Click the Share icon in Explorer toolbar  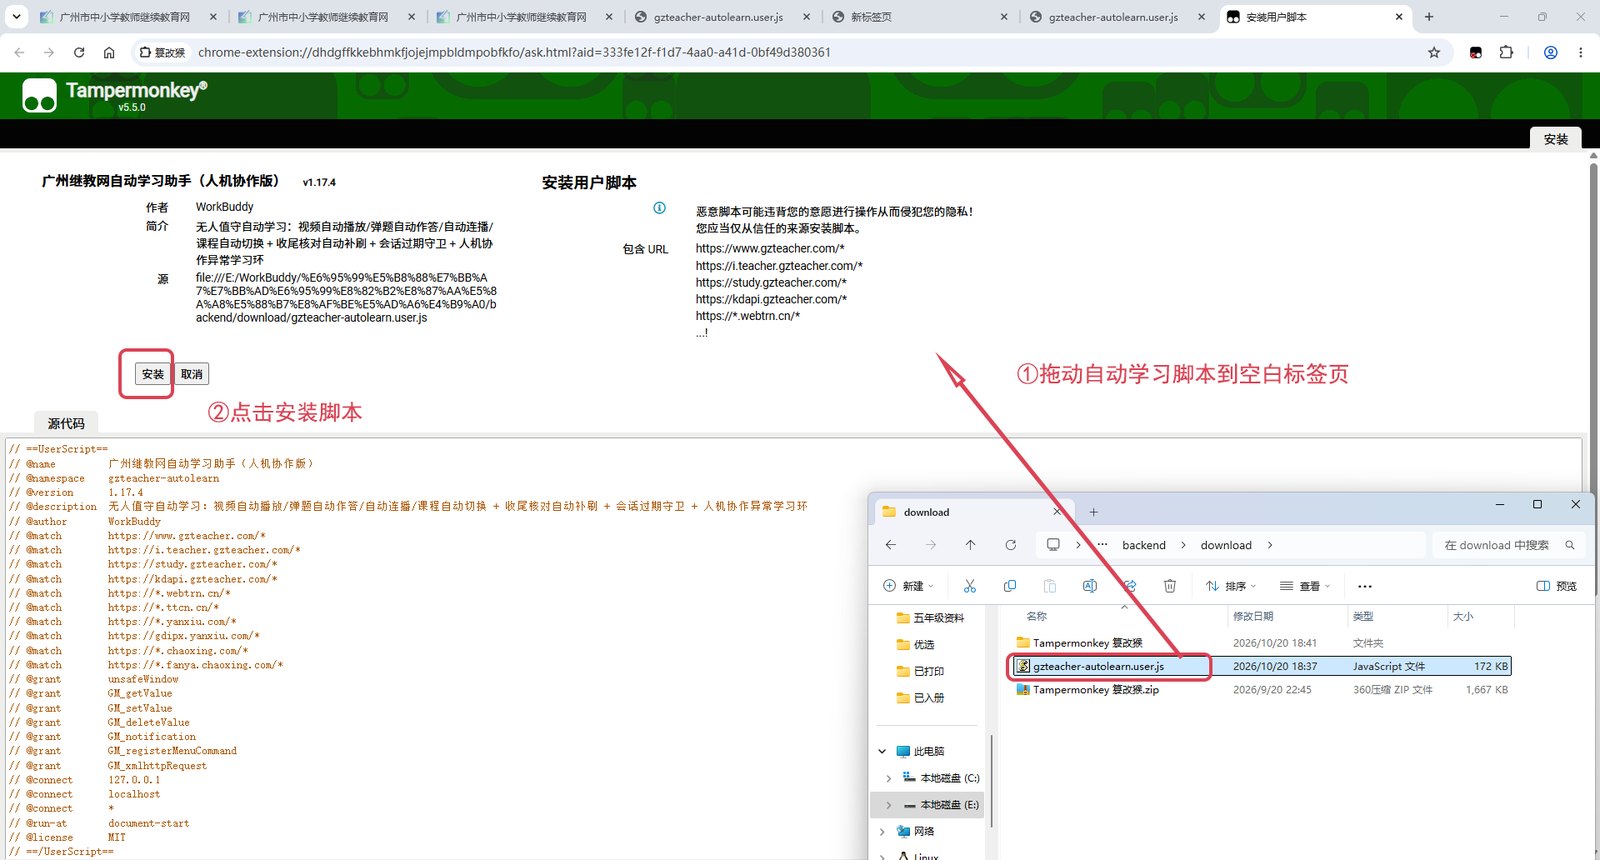pos(1130,586)
